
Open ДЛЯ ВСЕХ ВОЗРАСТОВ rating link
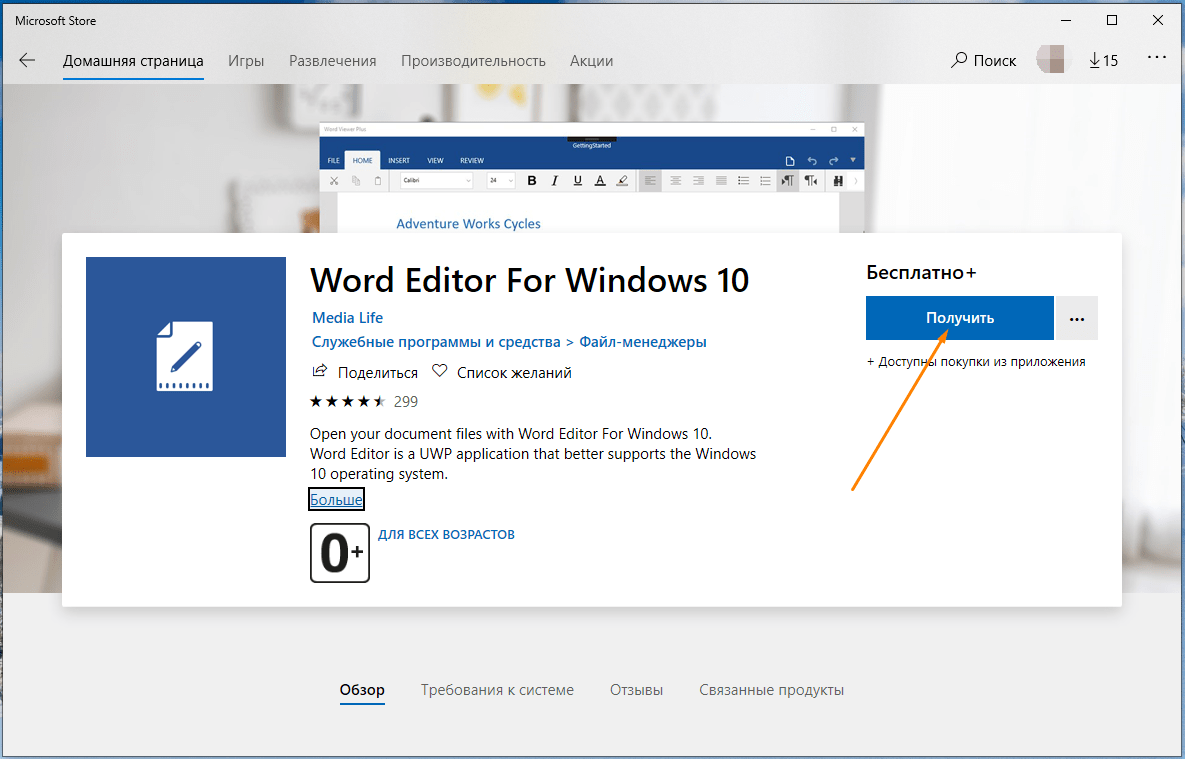pos(447,534)
